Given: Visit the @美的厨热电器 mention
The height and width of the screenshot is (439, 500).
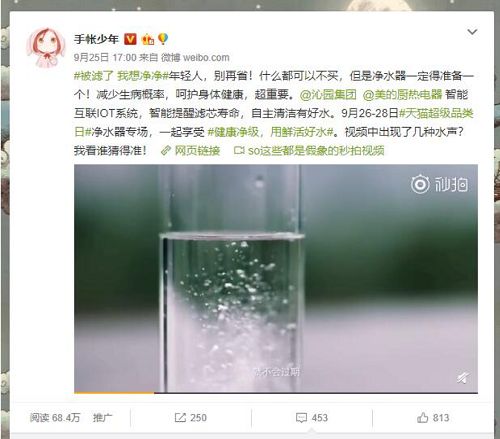Looking at the screenshot, I should 402,95.
